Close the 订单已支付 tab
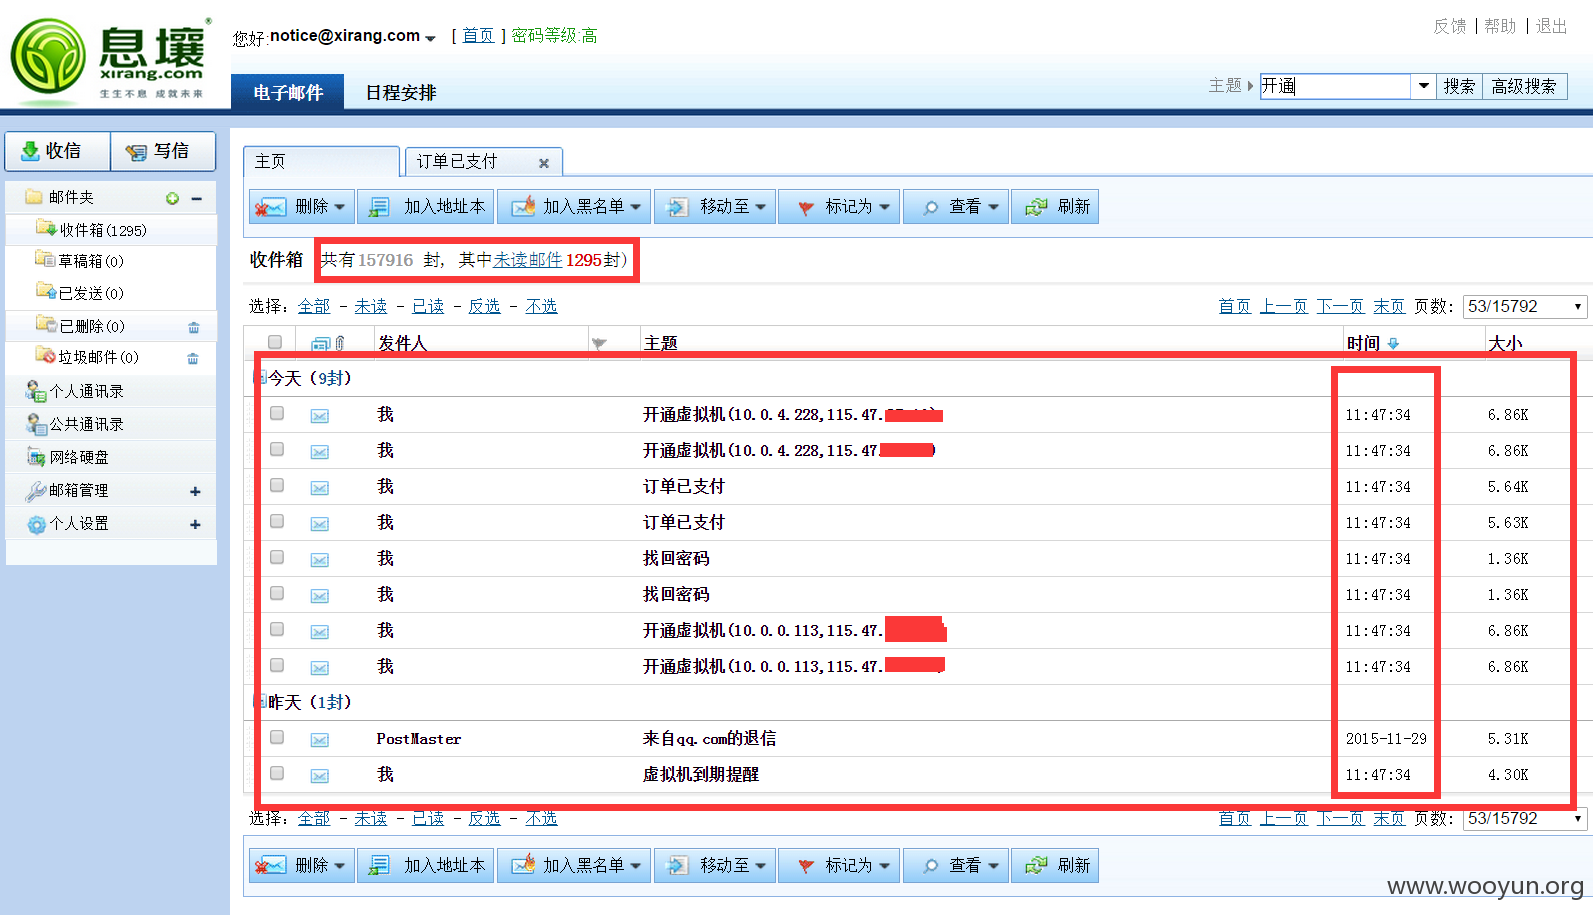Screen dimensions: 1593x915 tap(544, 163)
